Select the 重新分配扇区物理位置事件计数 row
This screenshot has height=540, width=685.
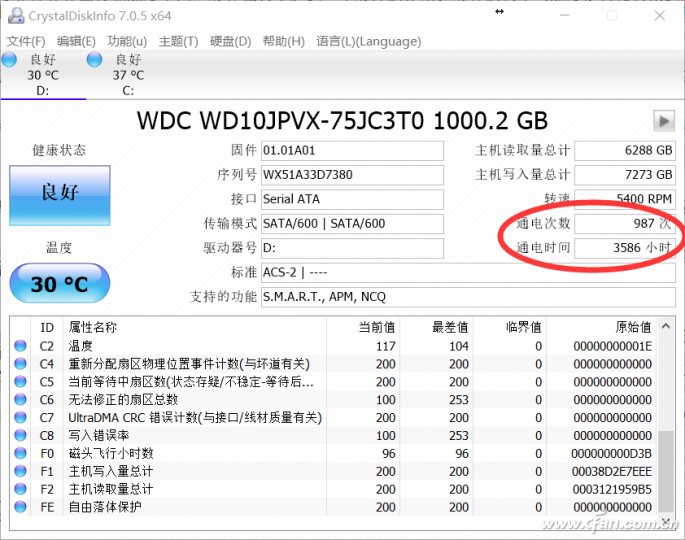(x=333, y=364)
